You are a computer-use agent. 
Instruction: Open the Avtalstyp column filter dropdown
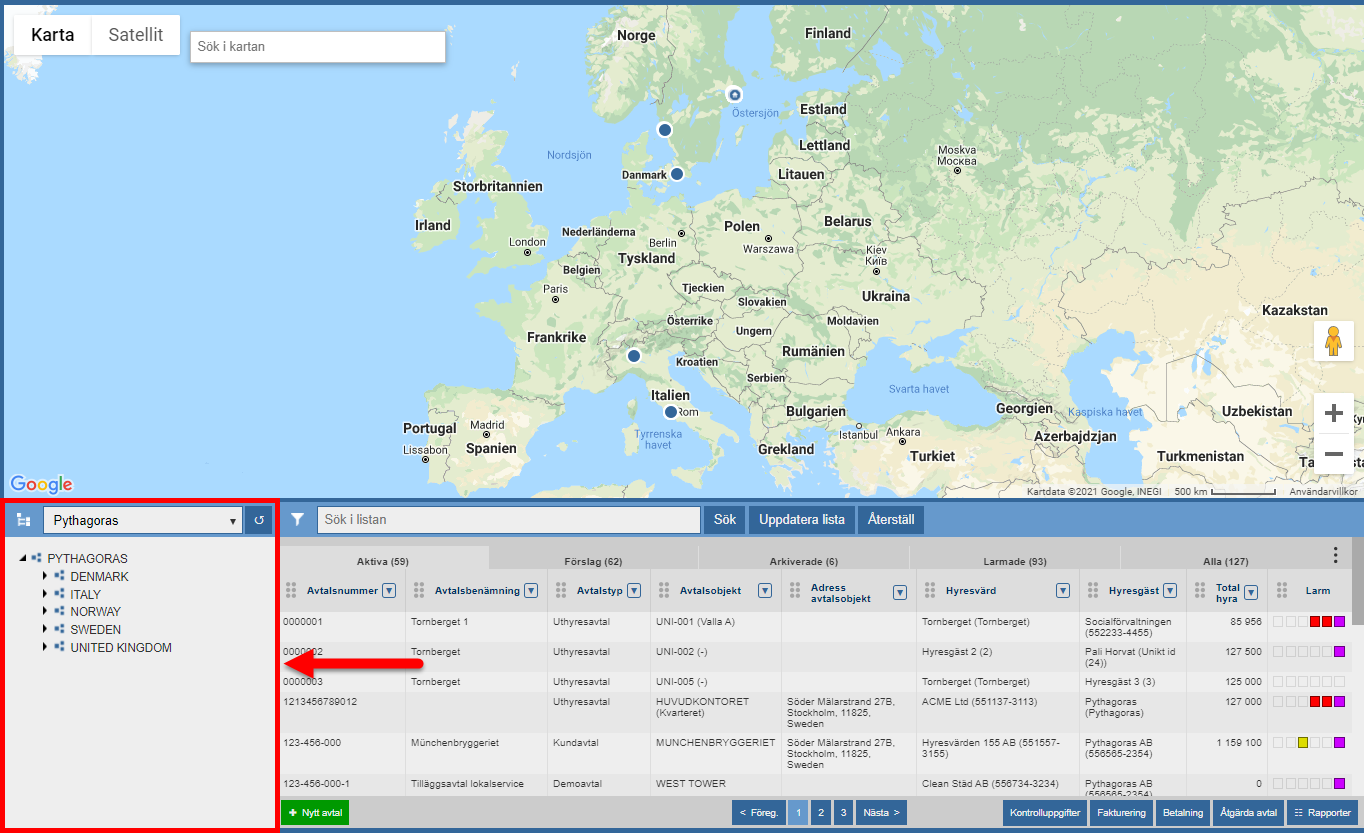click(637, 591)
